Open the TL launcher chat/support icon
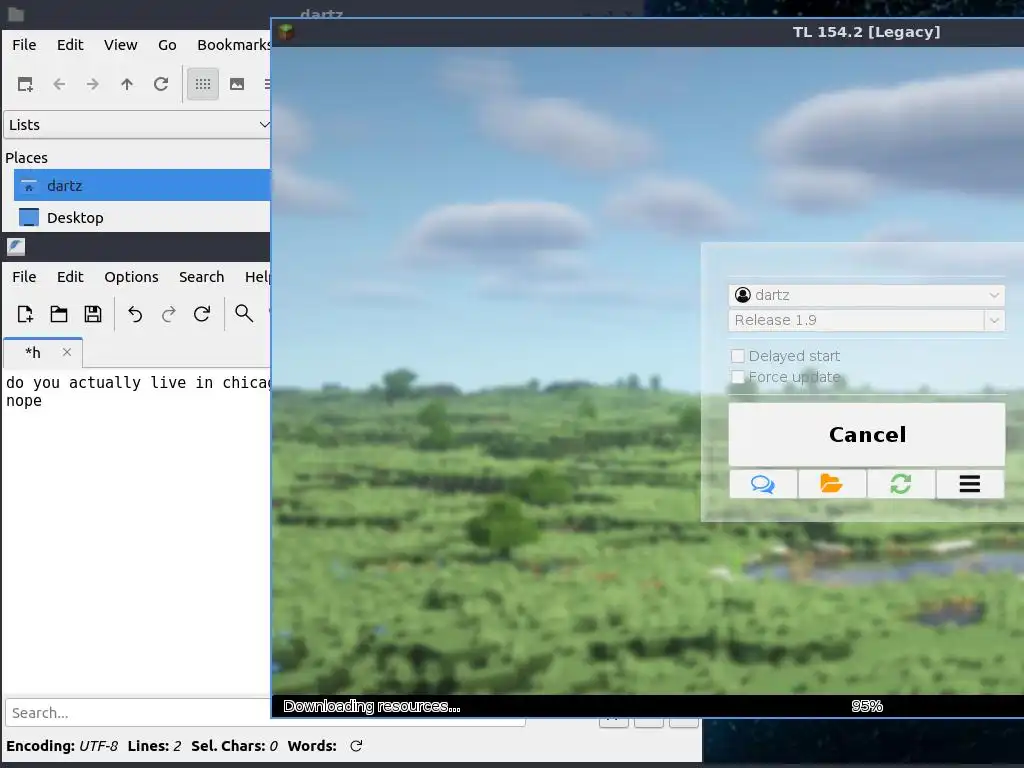 click(763, 484)
